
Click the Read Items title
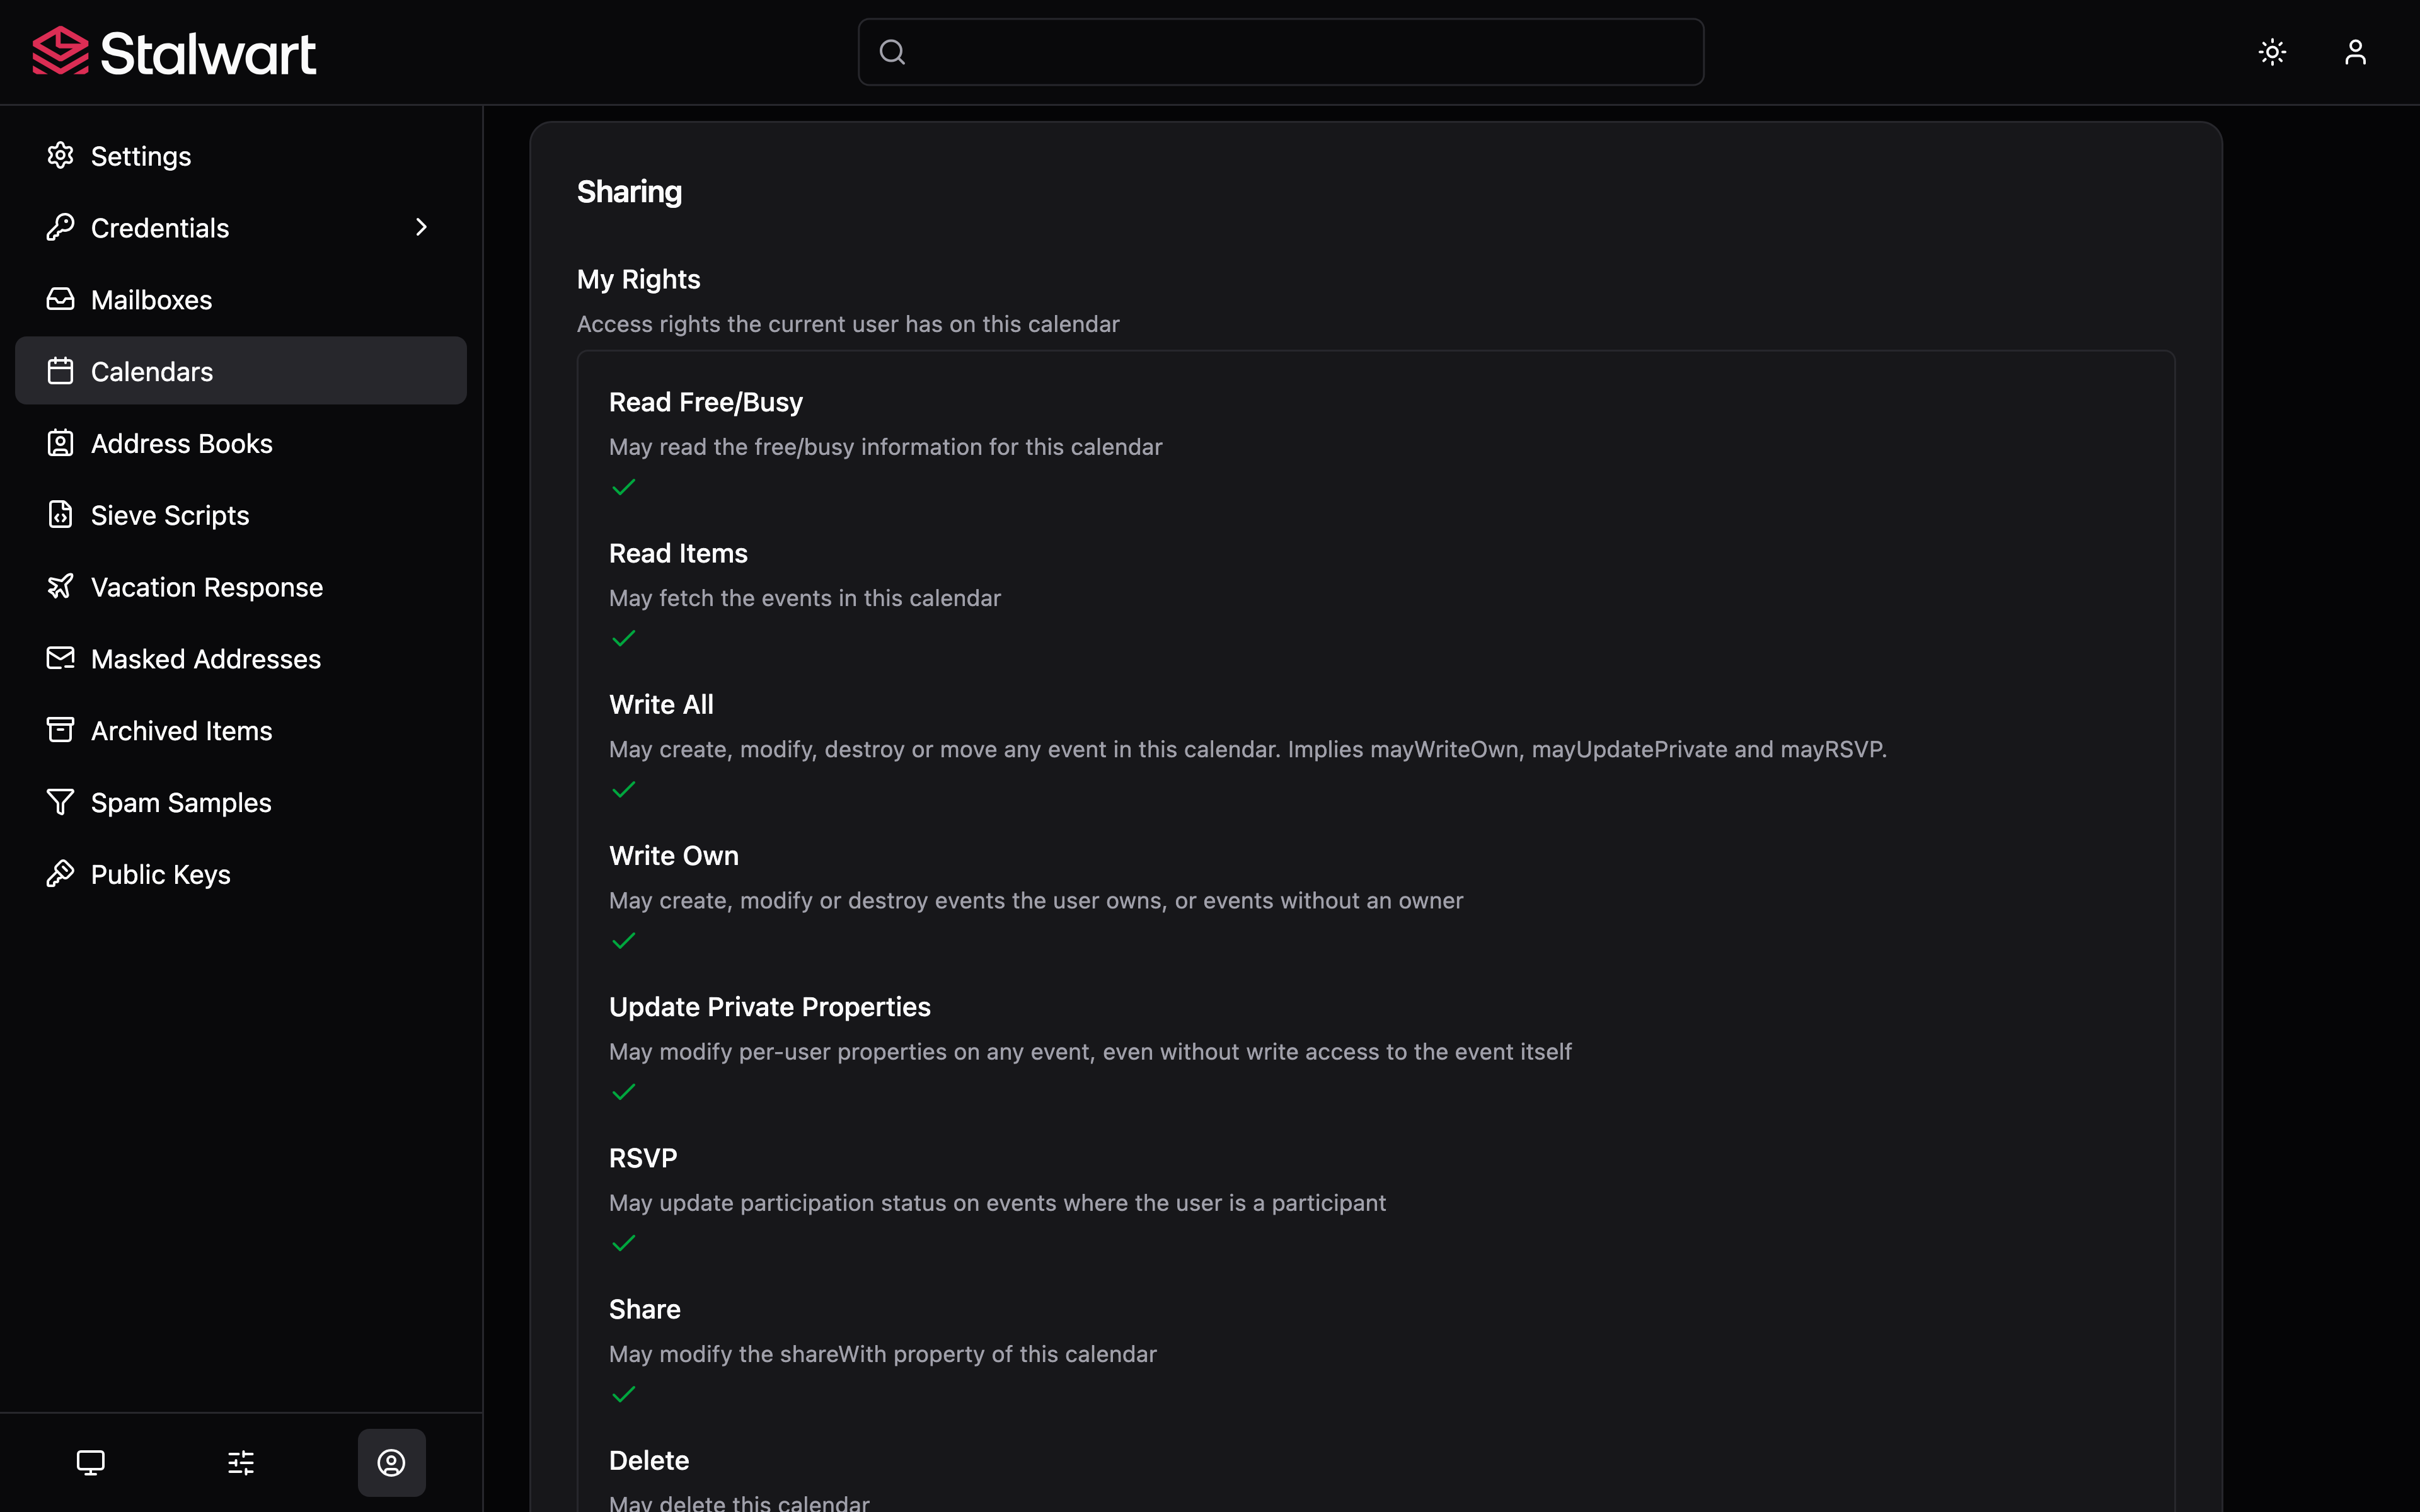tap(678, 553)
